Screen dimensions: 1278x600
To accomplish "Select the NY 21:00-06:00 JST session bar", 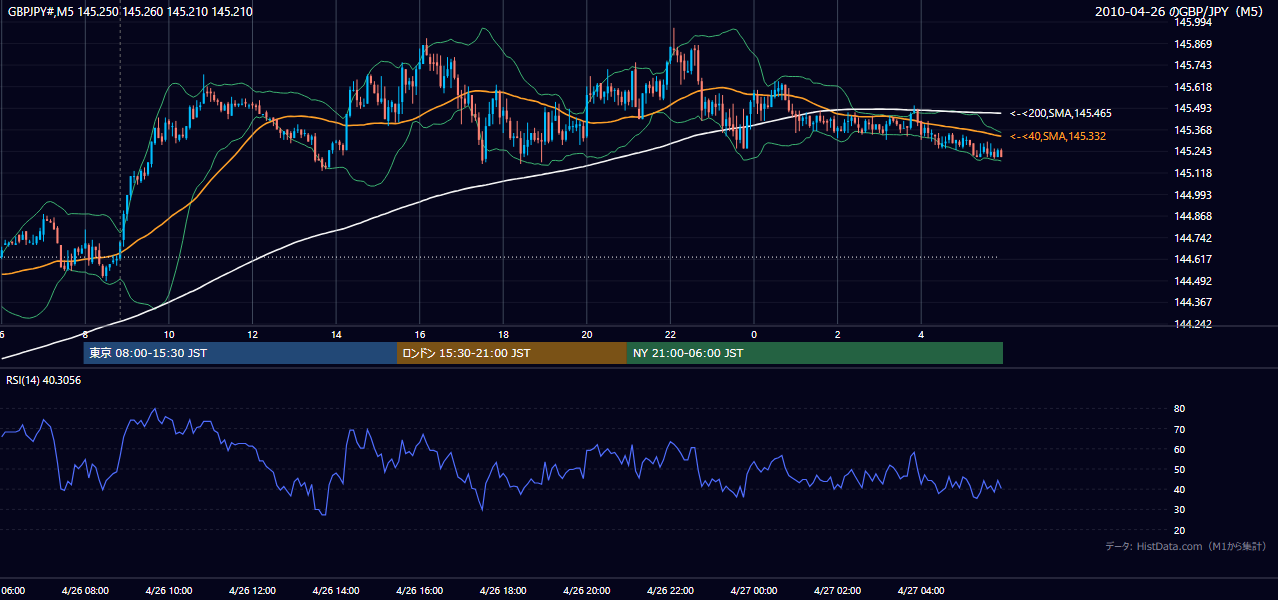I will click(815, 353).
